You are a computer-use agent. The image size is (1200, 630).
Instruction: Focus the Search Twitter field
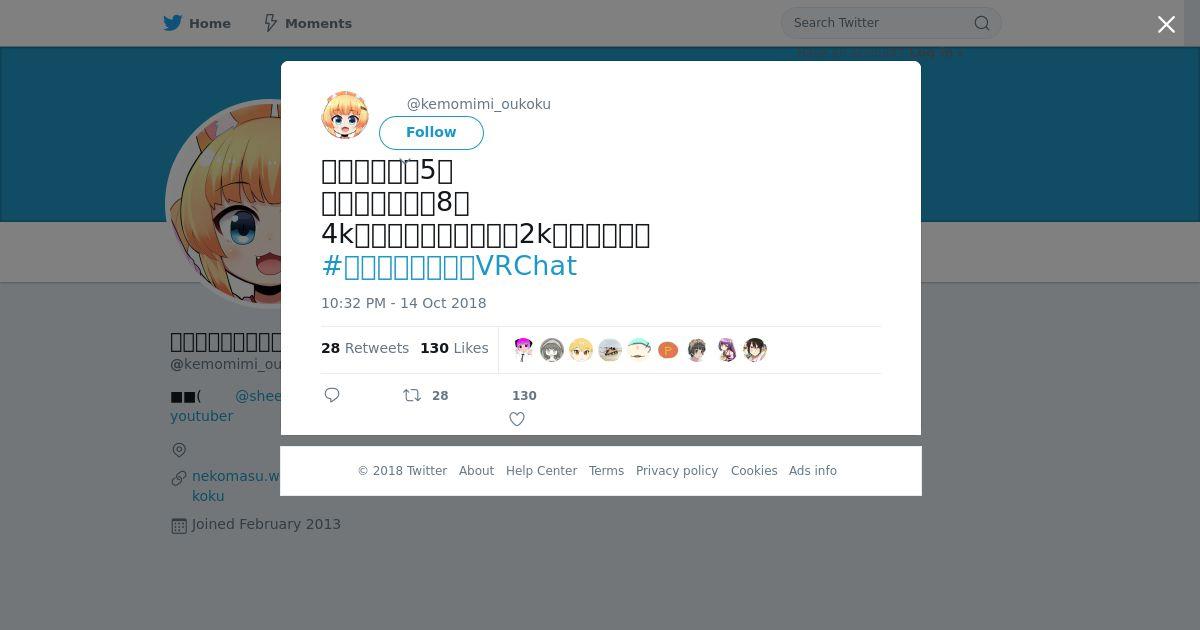(880, 23)
